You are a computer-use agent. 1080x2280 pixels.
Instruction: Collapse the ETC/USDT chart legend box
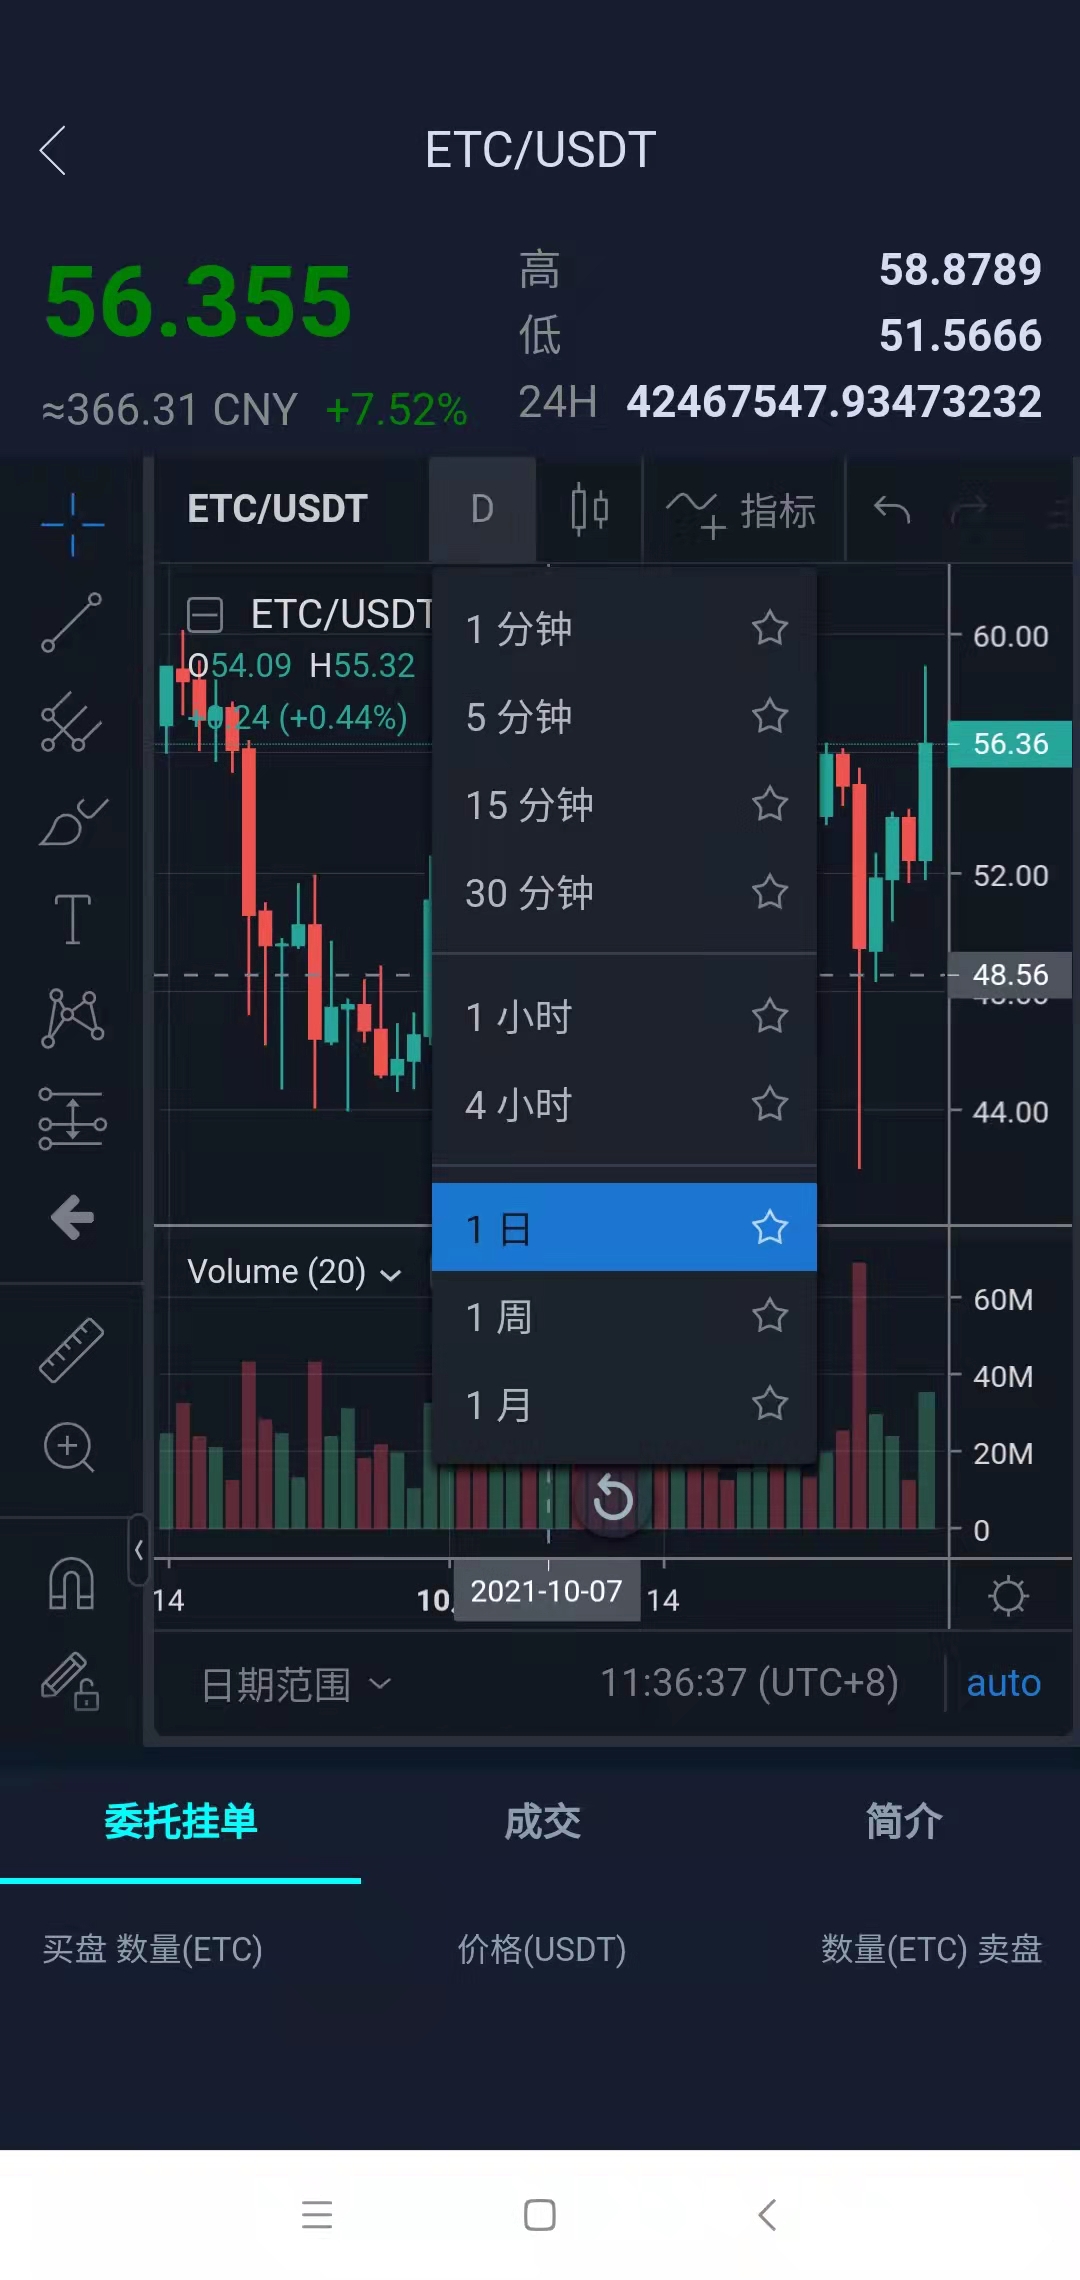(205, 614)
